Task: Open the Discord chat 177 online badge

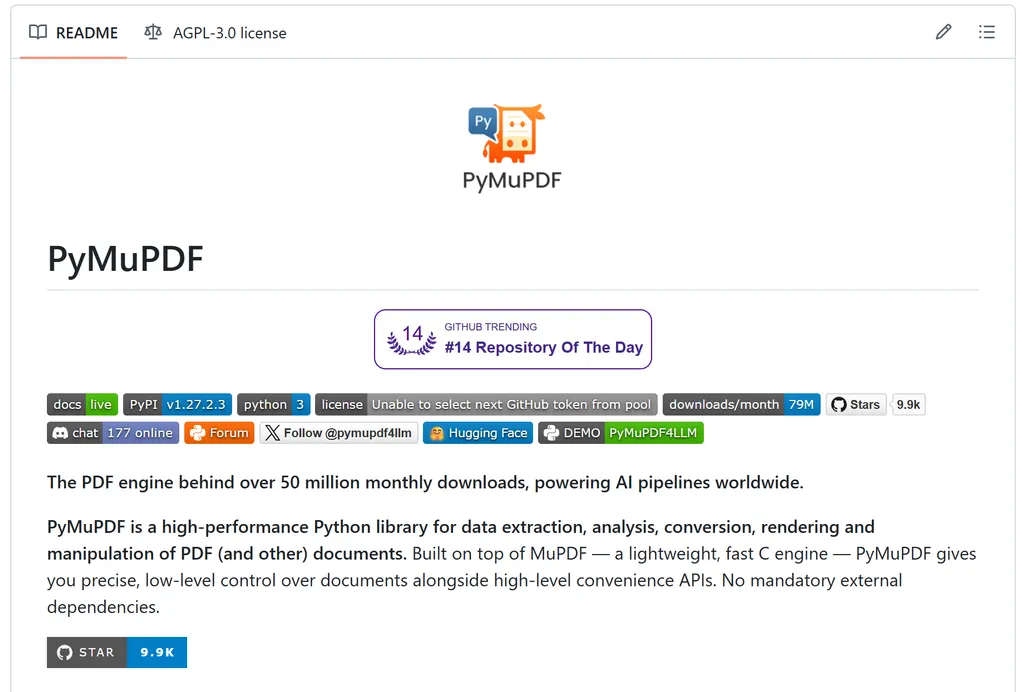Action: 113,433
